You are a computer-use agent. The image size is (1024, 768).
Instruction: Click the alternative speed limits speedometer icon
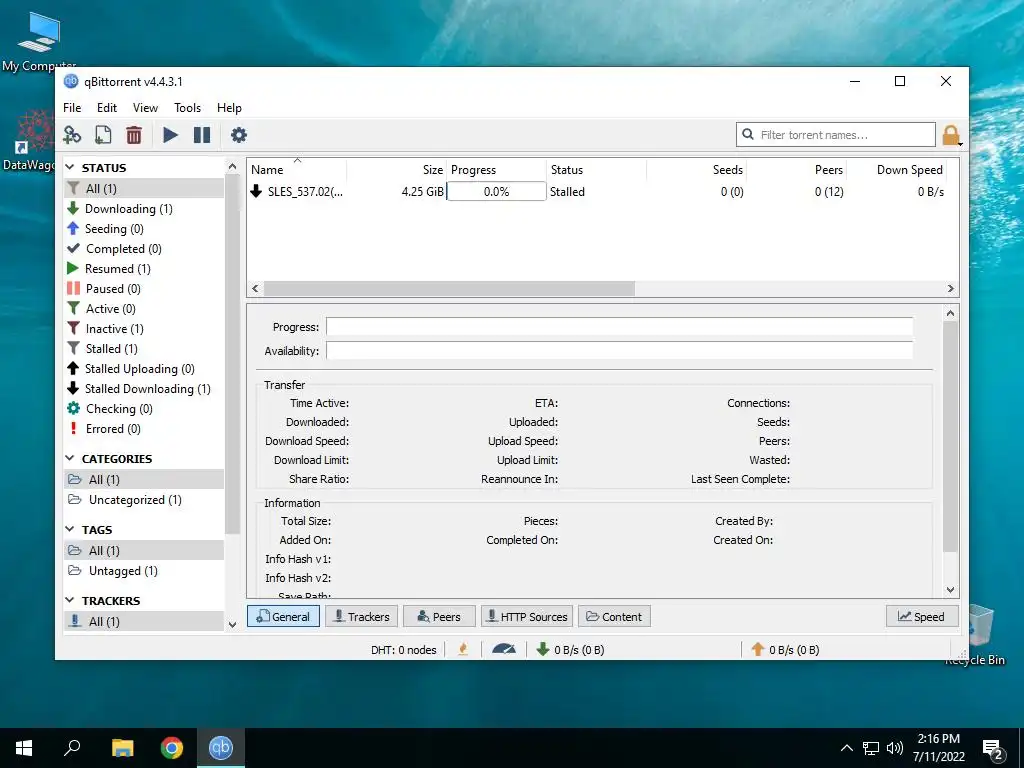[x=504, y=650]
